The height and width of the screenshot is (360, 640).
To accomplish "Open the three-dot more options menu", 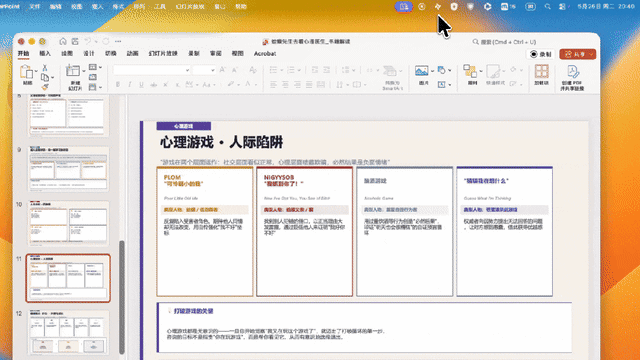I will (118, 42).
